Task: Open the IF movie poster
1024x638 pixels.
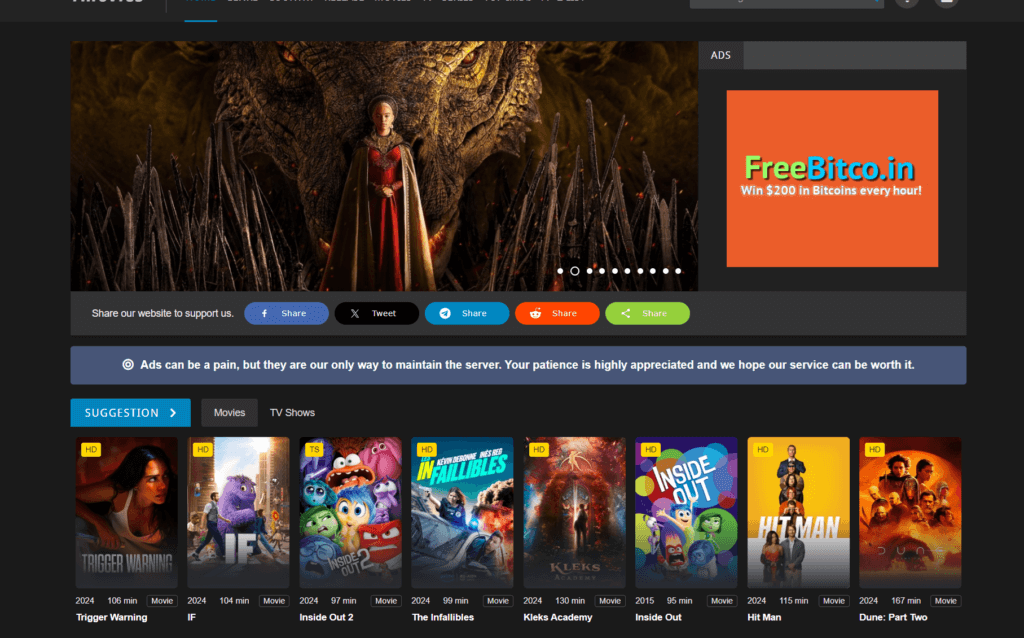Action: tap(238, 512)
